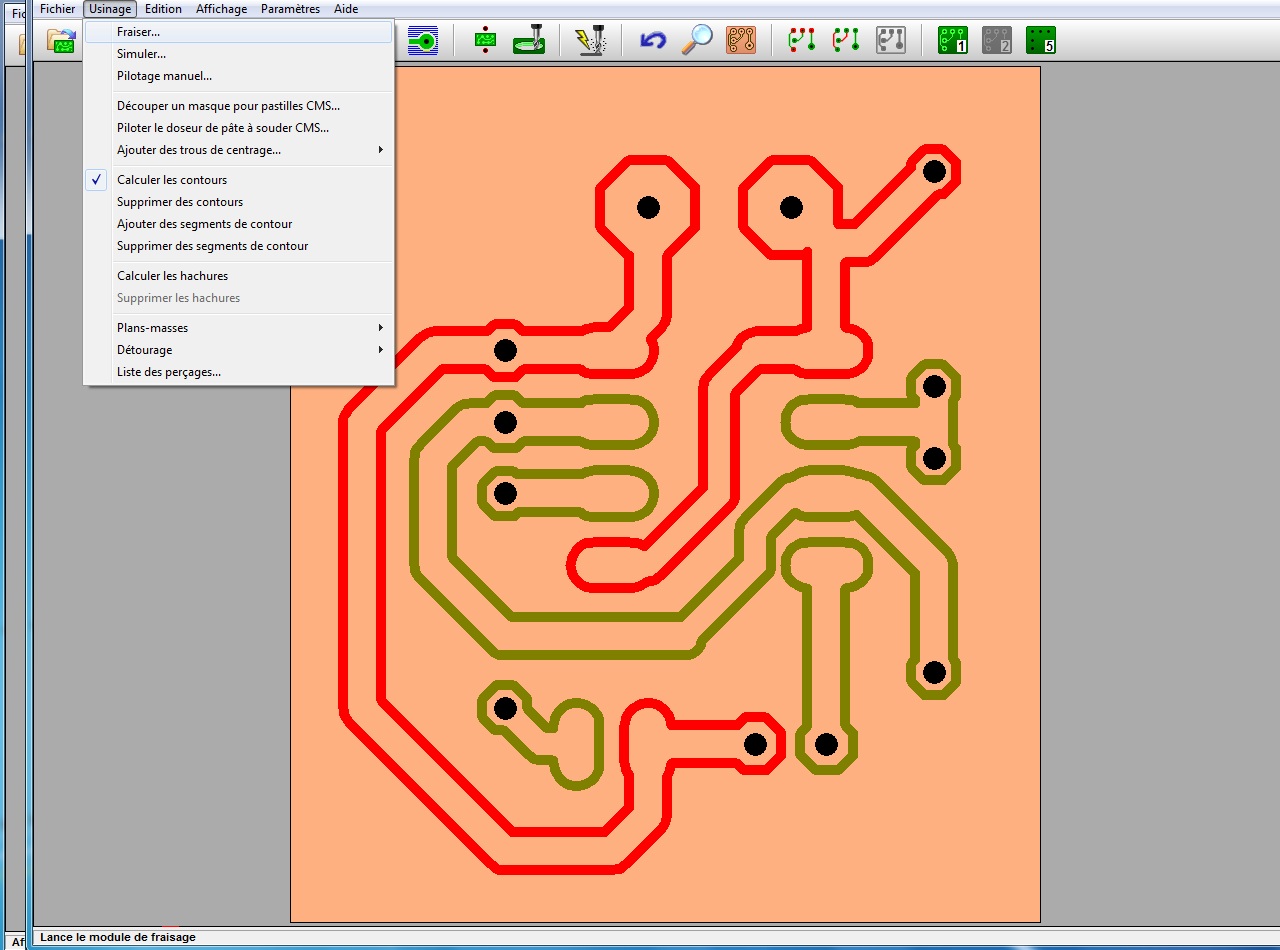This screenshot has height=950, width=1280.
Task: Click 'Calculer les hachures' entry
Action: pos(172,276)
